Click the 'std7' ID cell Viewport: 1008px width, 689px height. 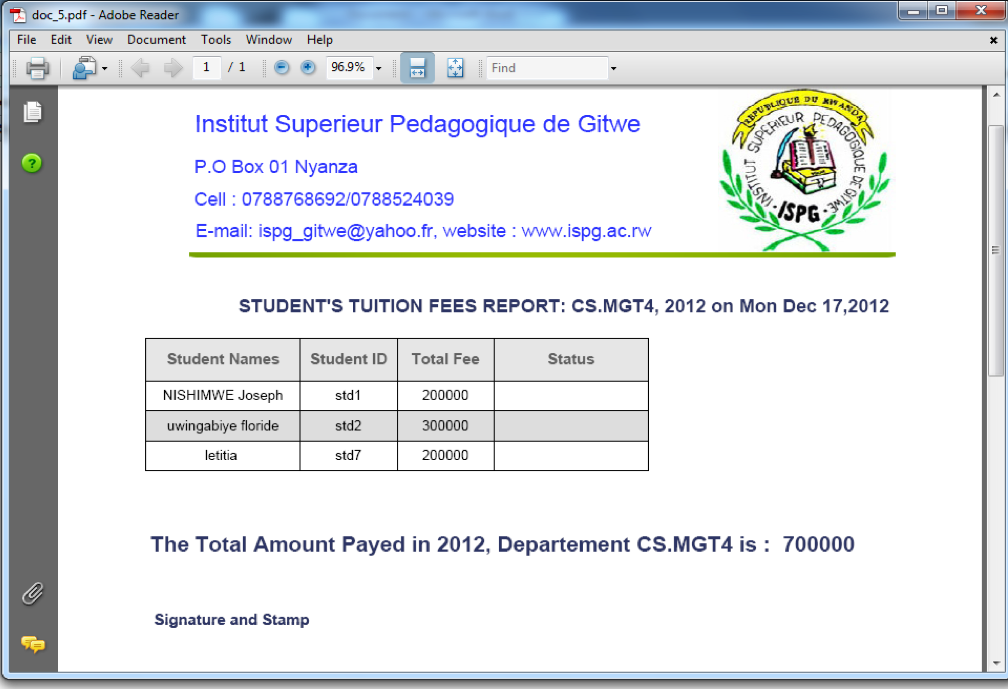click(348, 456)
